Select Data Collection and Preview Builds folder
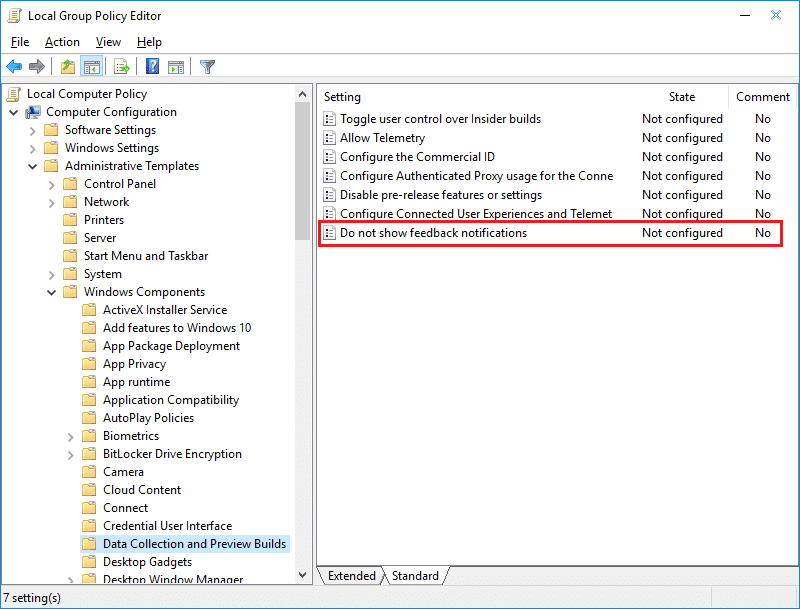Viewport: 800px width, 609px height. pyautogui.click(x=194, y=544)
